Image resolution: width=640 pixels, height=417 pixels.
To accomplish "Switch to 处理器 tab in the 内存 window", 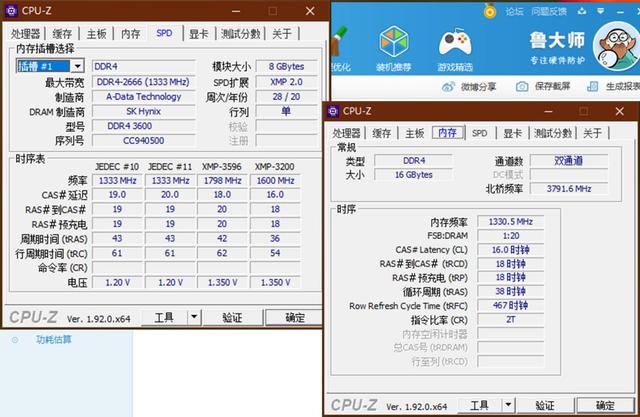I will point(346,133).
